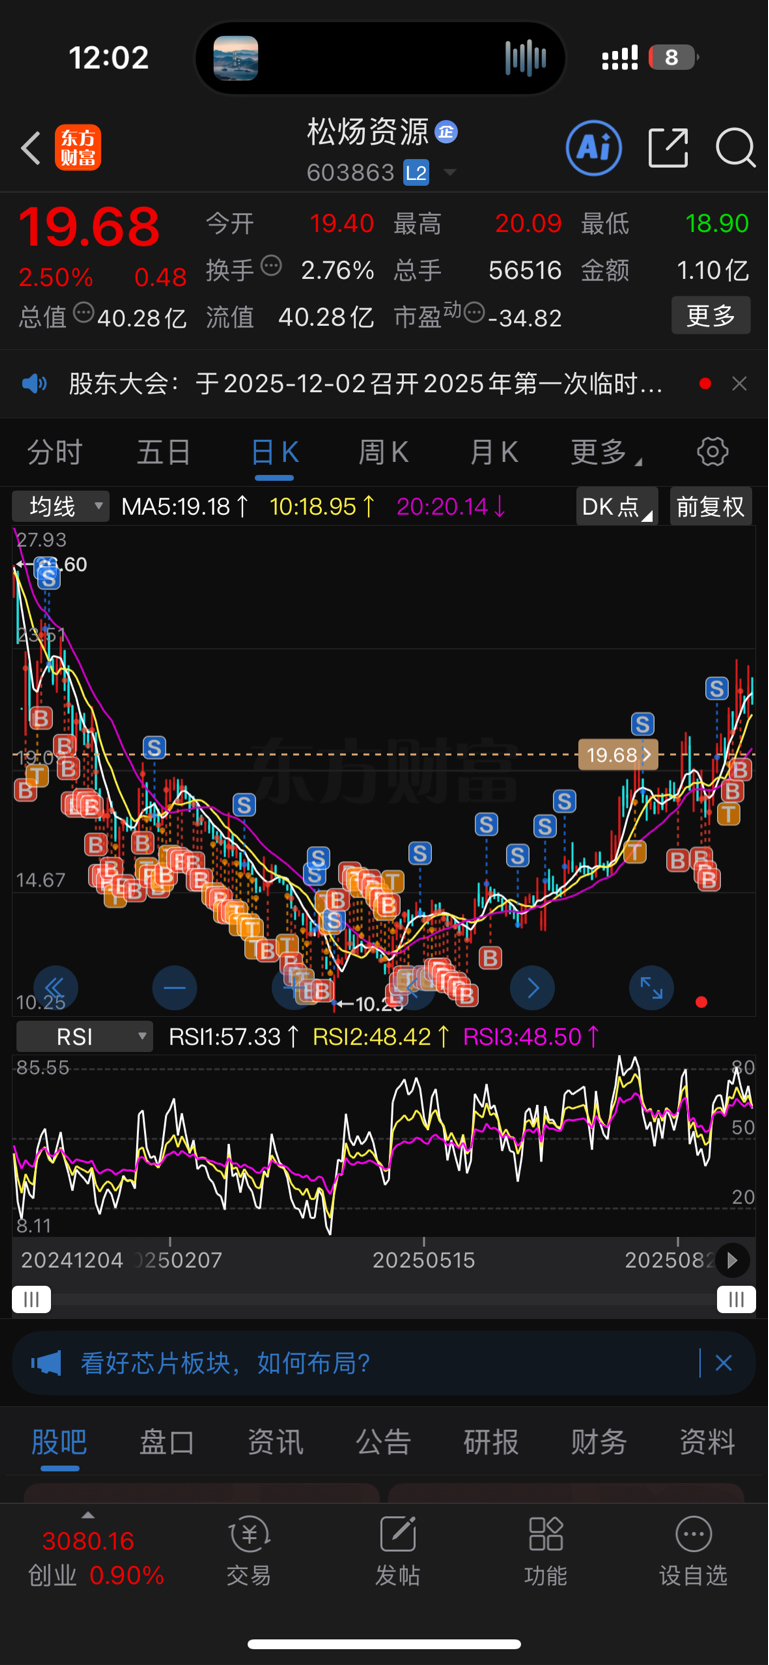The height and width of the screenshot is (1665, 769).
Task: Move chart forward with right arrow
Action: [x=532, y=988]
